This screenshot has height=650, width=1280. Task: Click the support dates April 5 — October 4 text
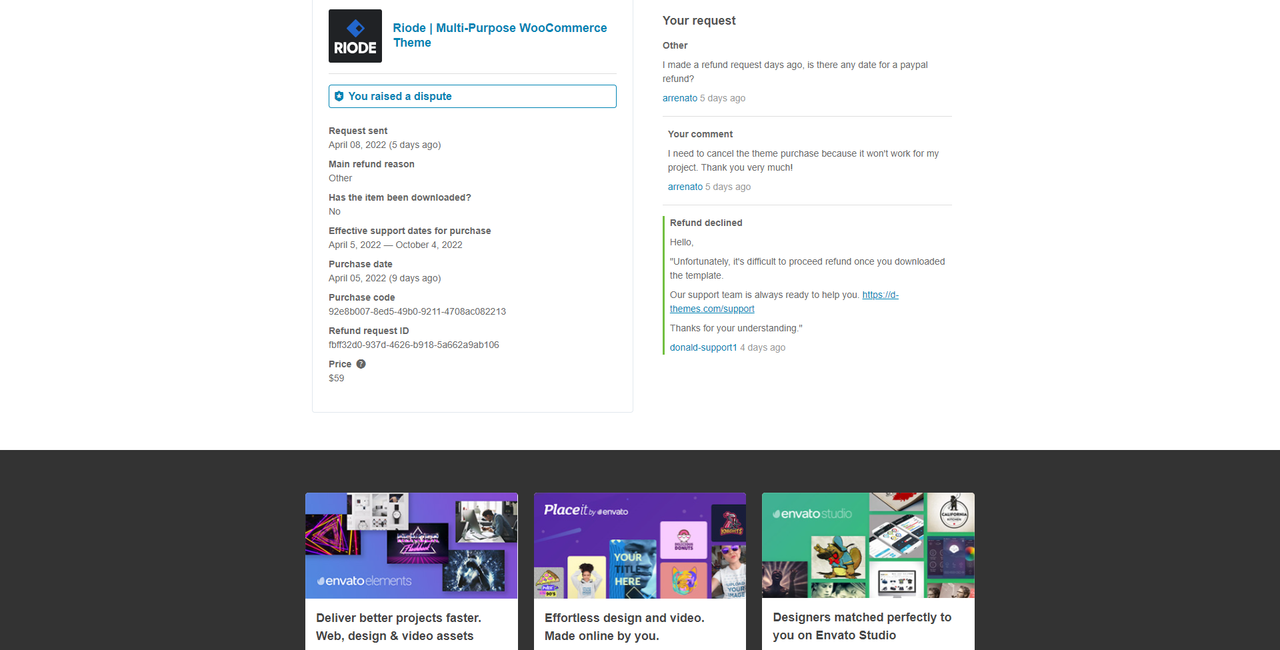coord(396,245)
